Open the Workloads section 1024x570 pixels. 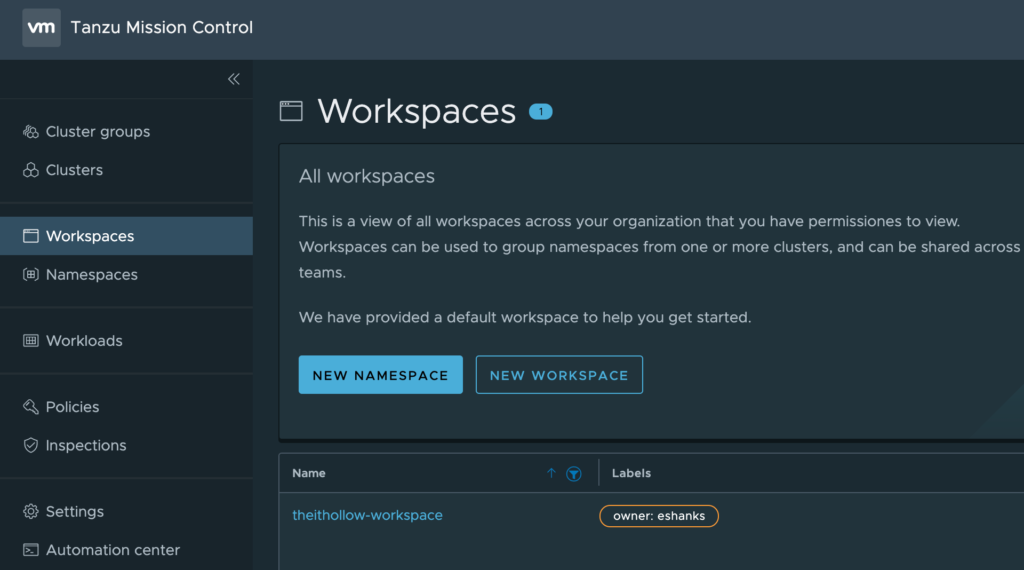(x=84, y=341)
